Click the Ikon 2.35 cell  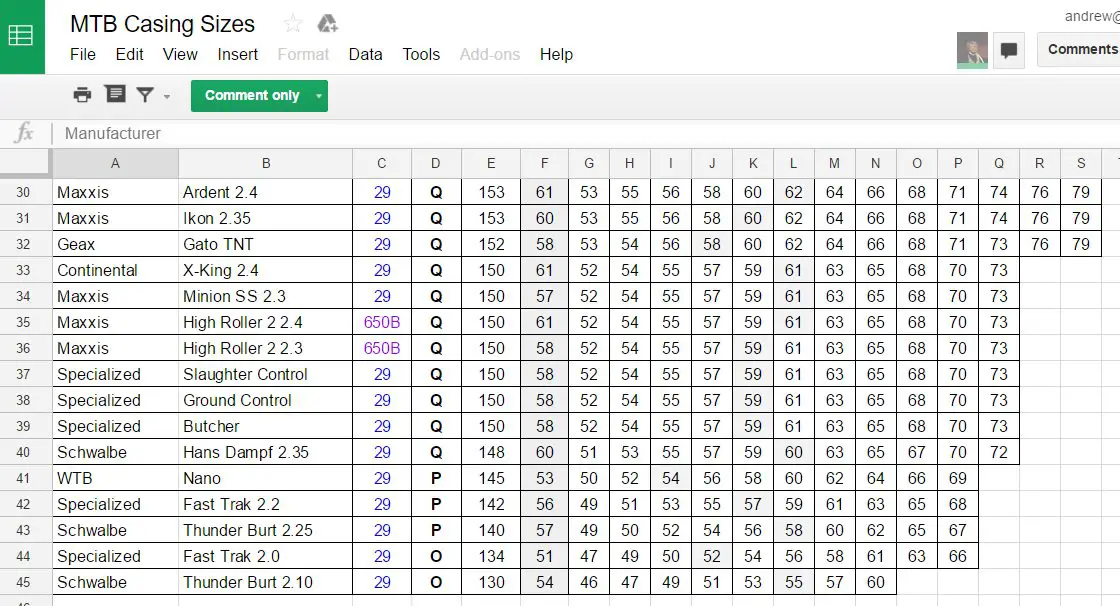click(266, 218)
